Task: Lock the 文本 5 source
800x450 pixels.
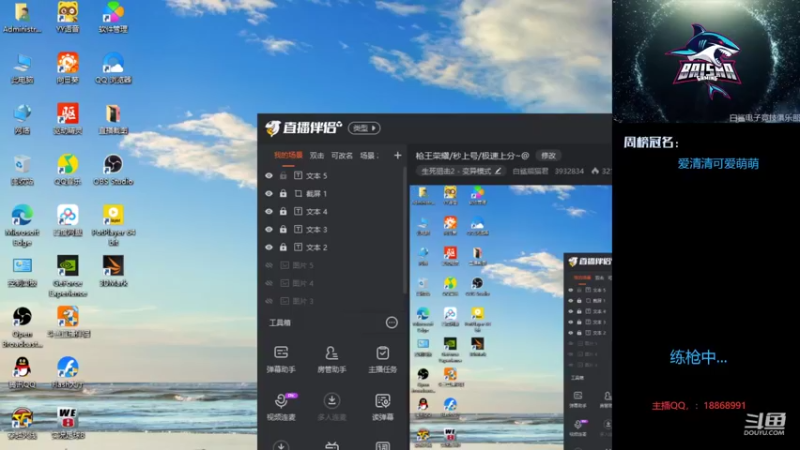Action: coord(283,176)
